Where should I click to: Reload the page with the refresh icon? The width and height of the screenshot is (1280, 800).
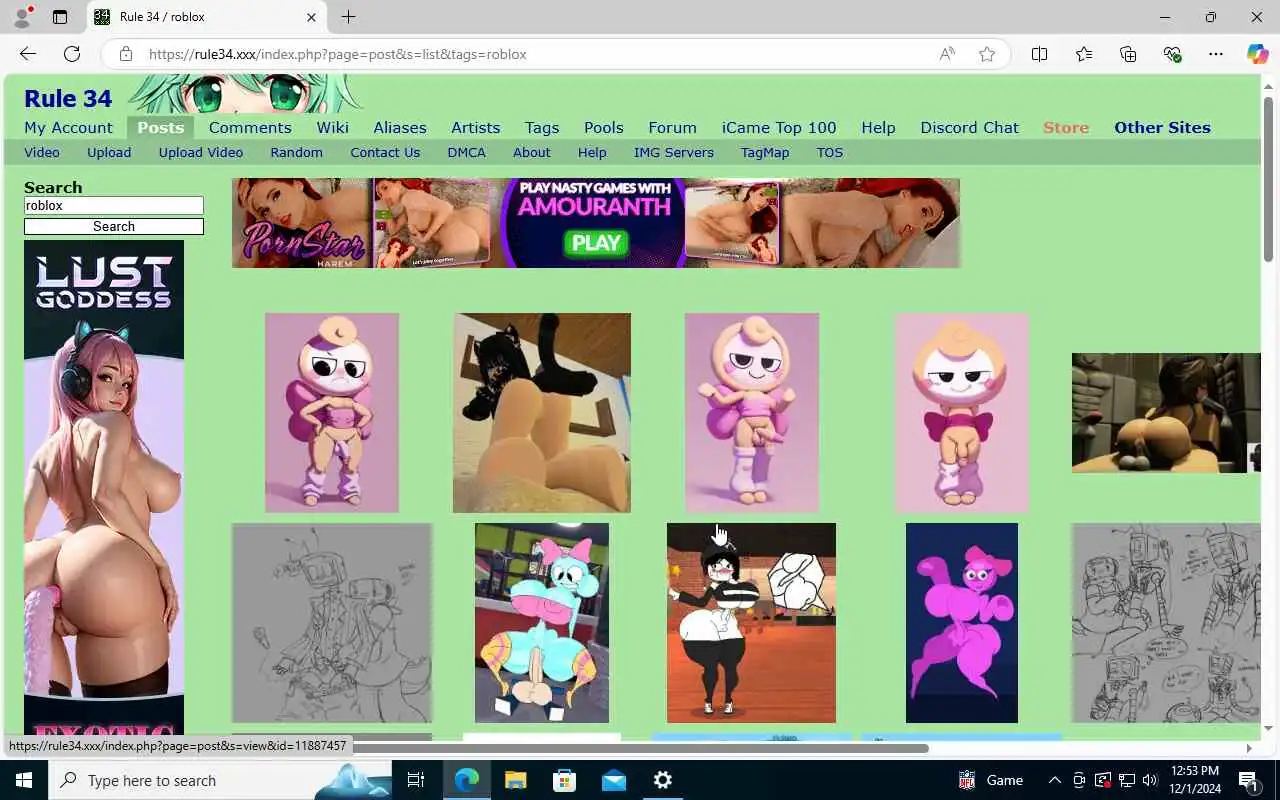click(72, 54)
